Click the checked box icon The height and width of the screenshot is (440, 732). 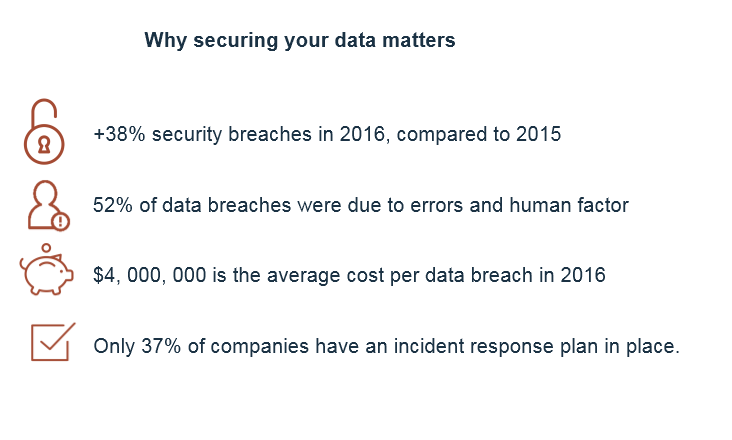tap(53, 342)
